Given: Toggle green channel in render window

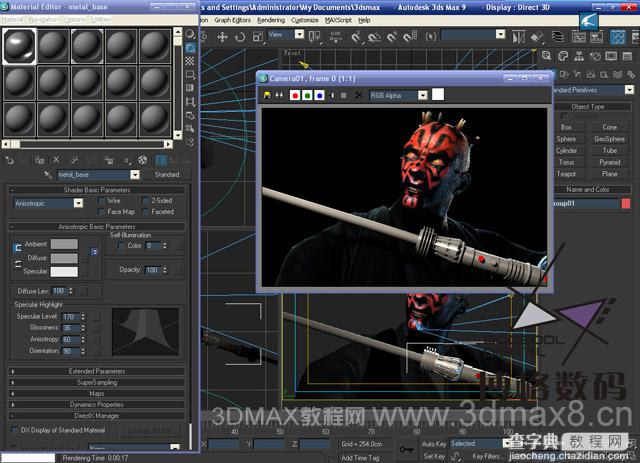Looking at the screenshot, I should pyautogui.click(x=307, y=96).
